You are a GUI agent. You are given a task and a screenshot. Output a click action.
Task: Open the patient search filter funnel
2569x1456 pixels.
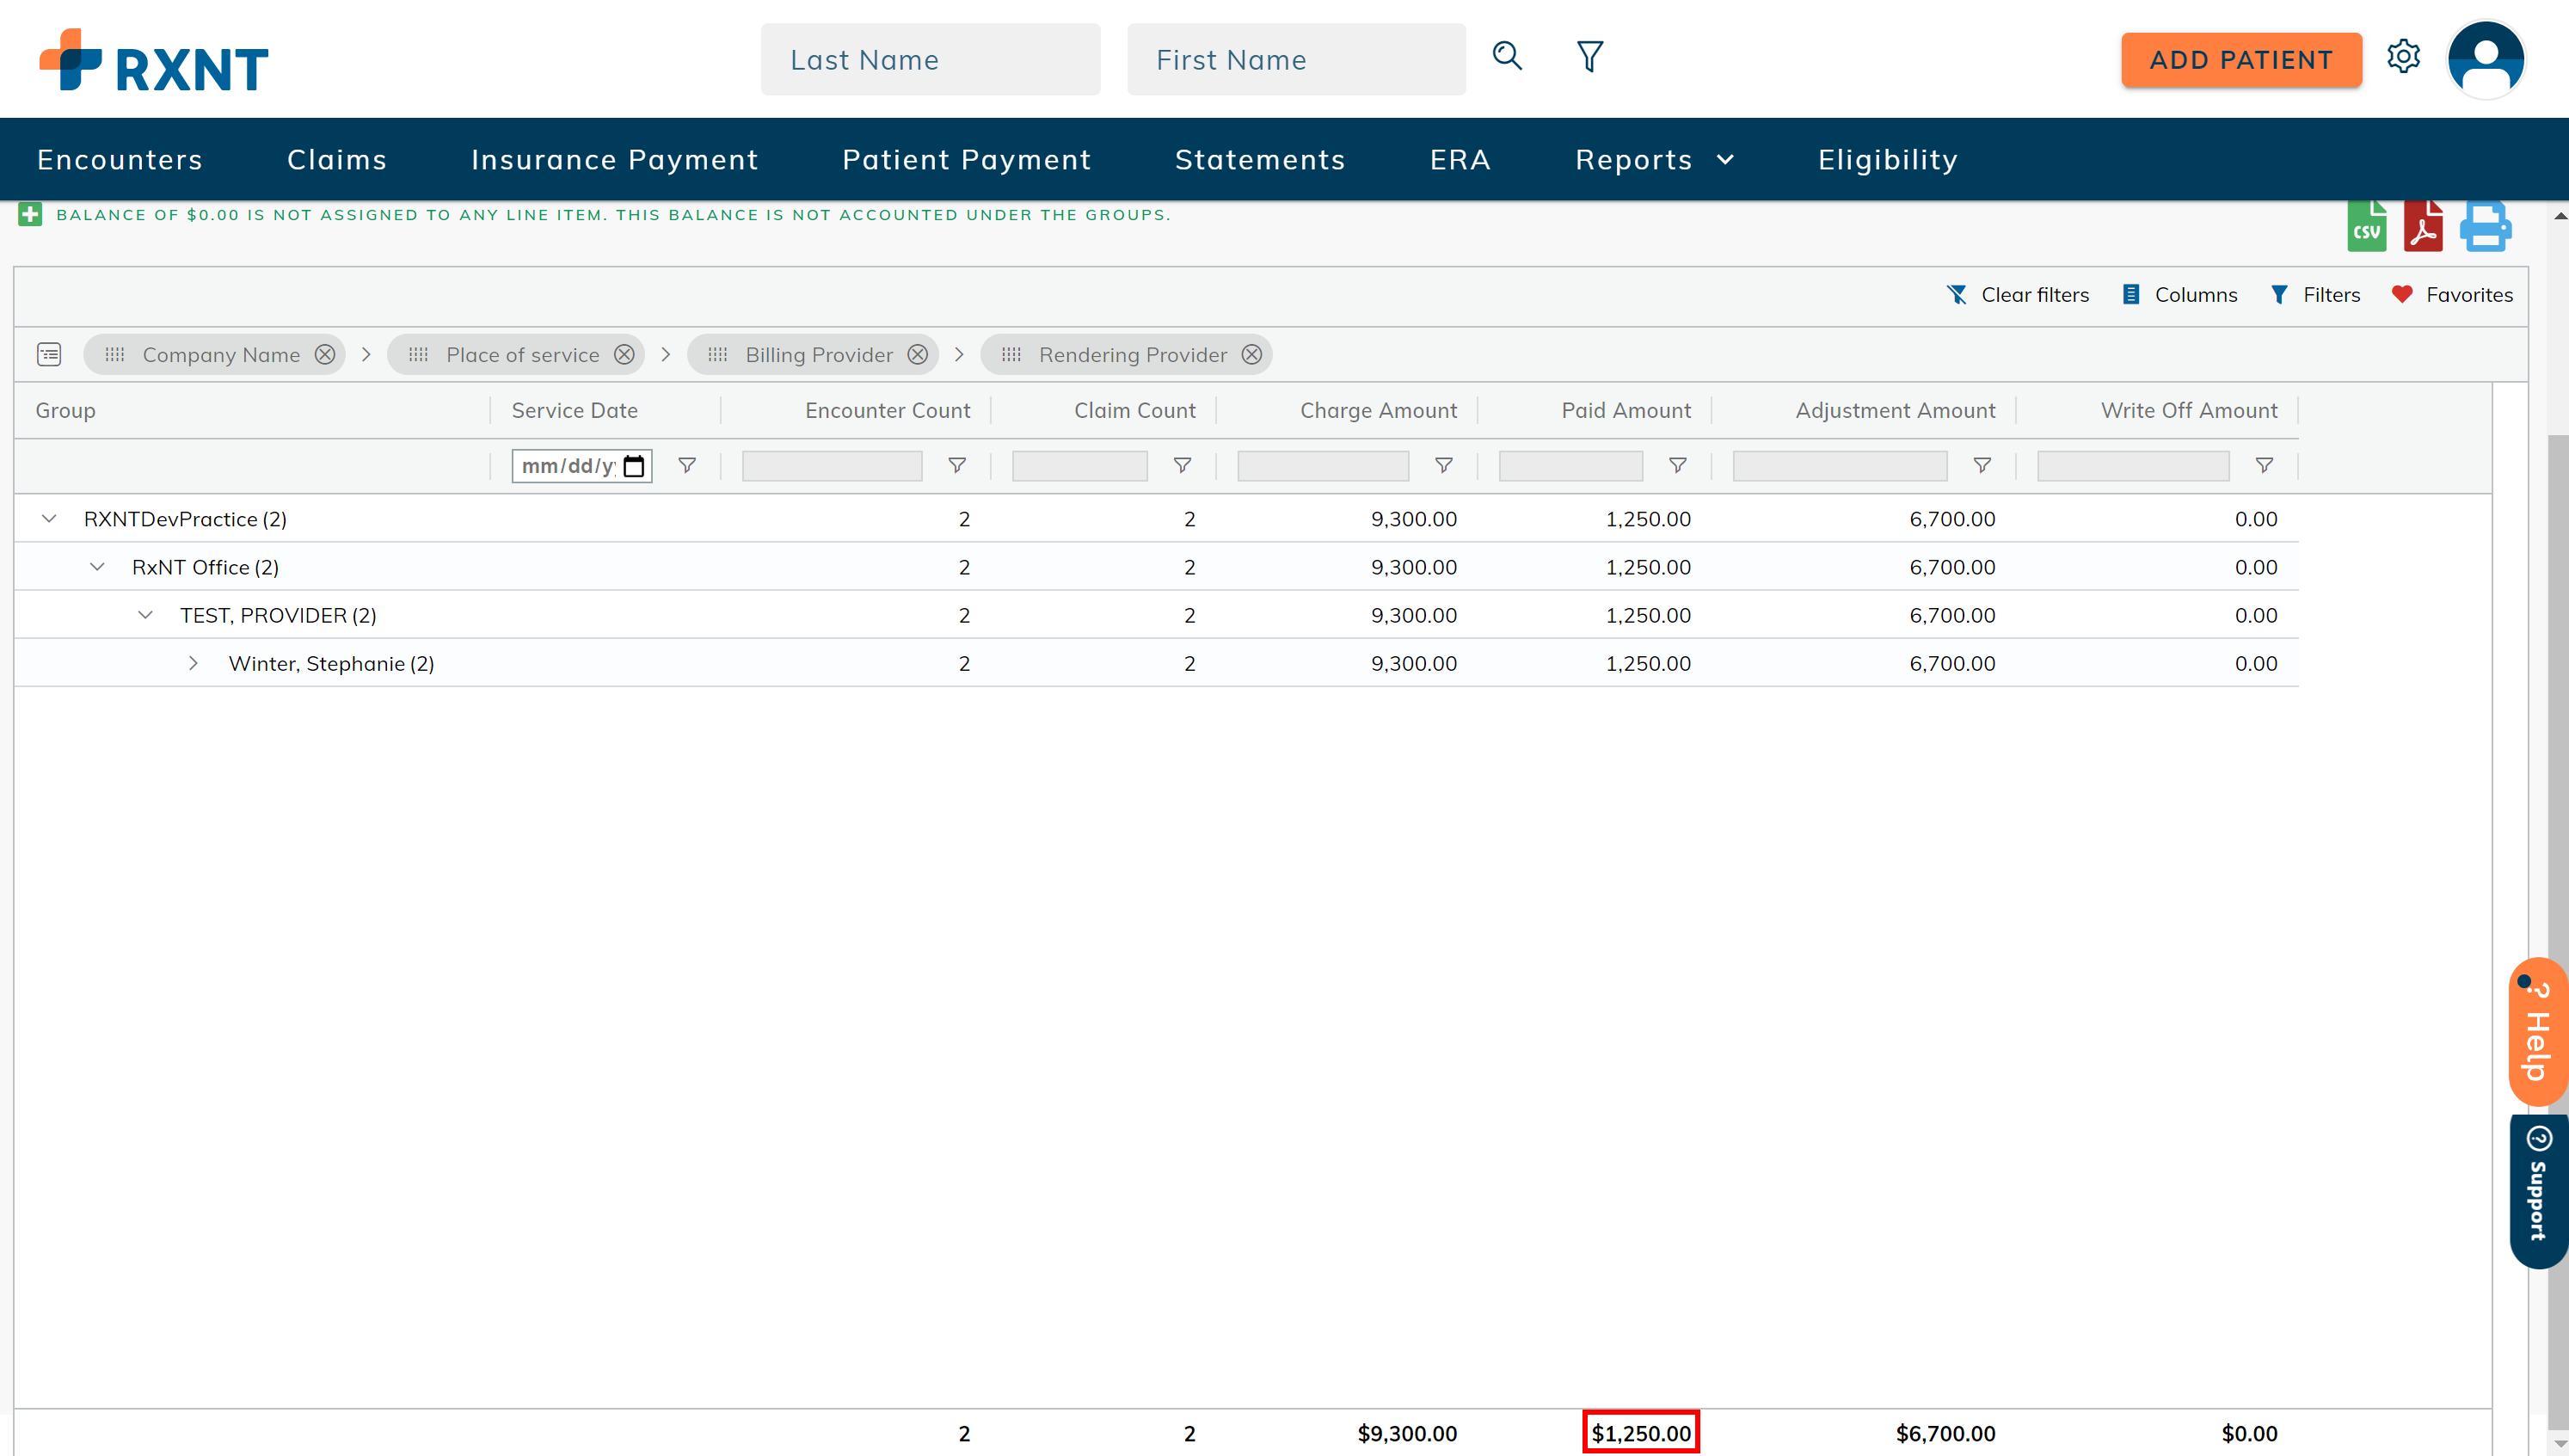coord(1590,56)
